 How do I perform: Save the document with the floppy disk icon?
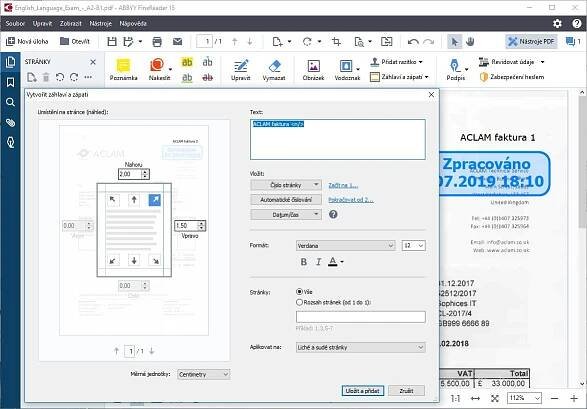tap(112, 42)
